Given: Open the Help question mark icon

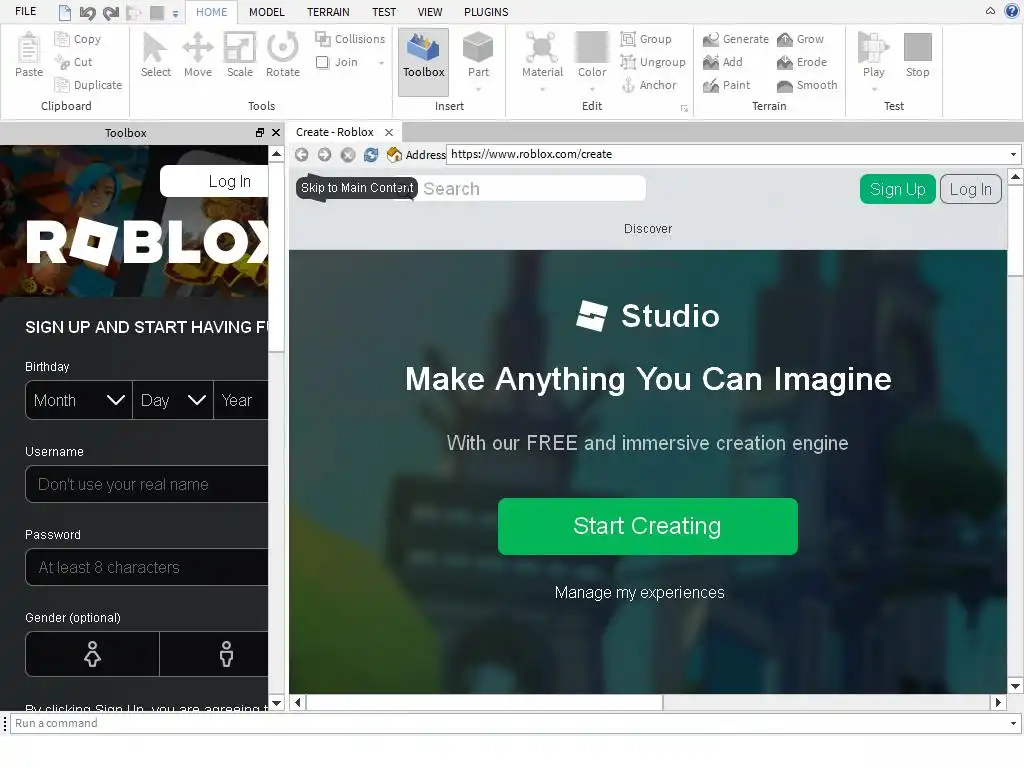Looking at the screenshot, I should point(1012,10).
